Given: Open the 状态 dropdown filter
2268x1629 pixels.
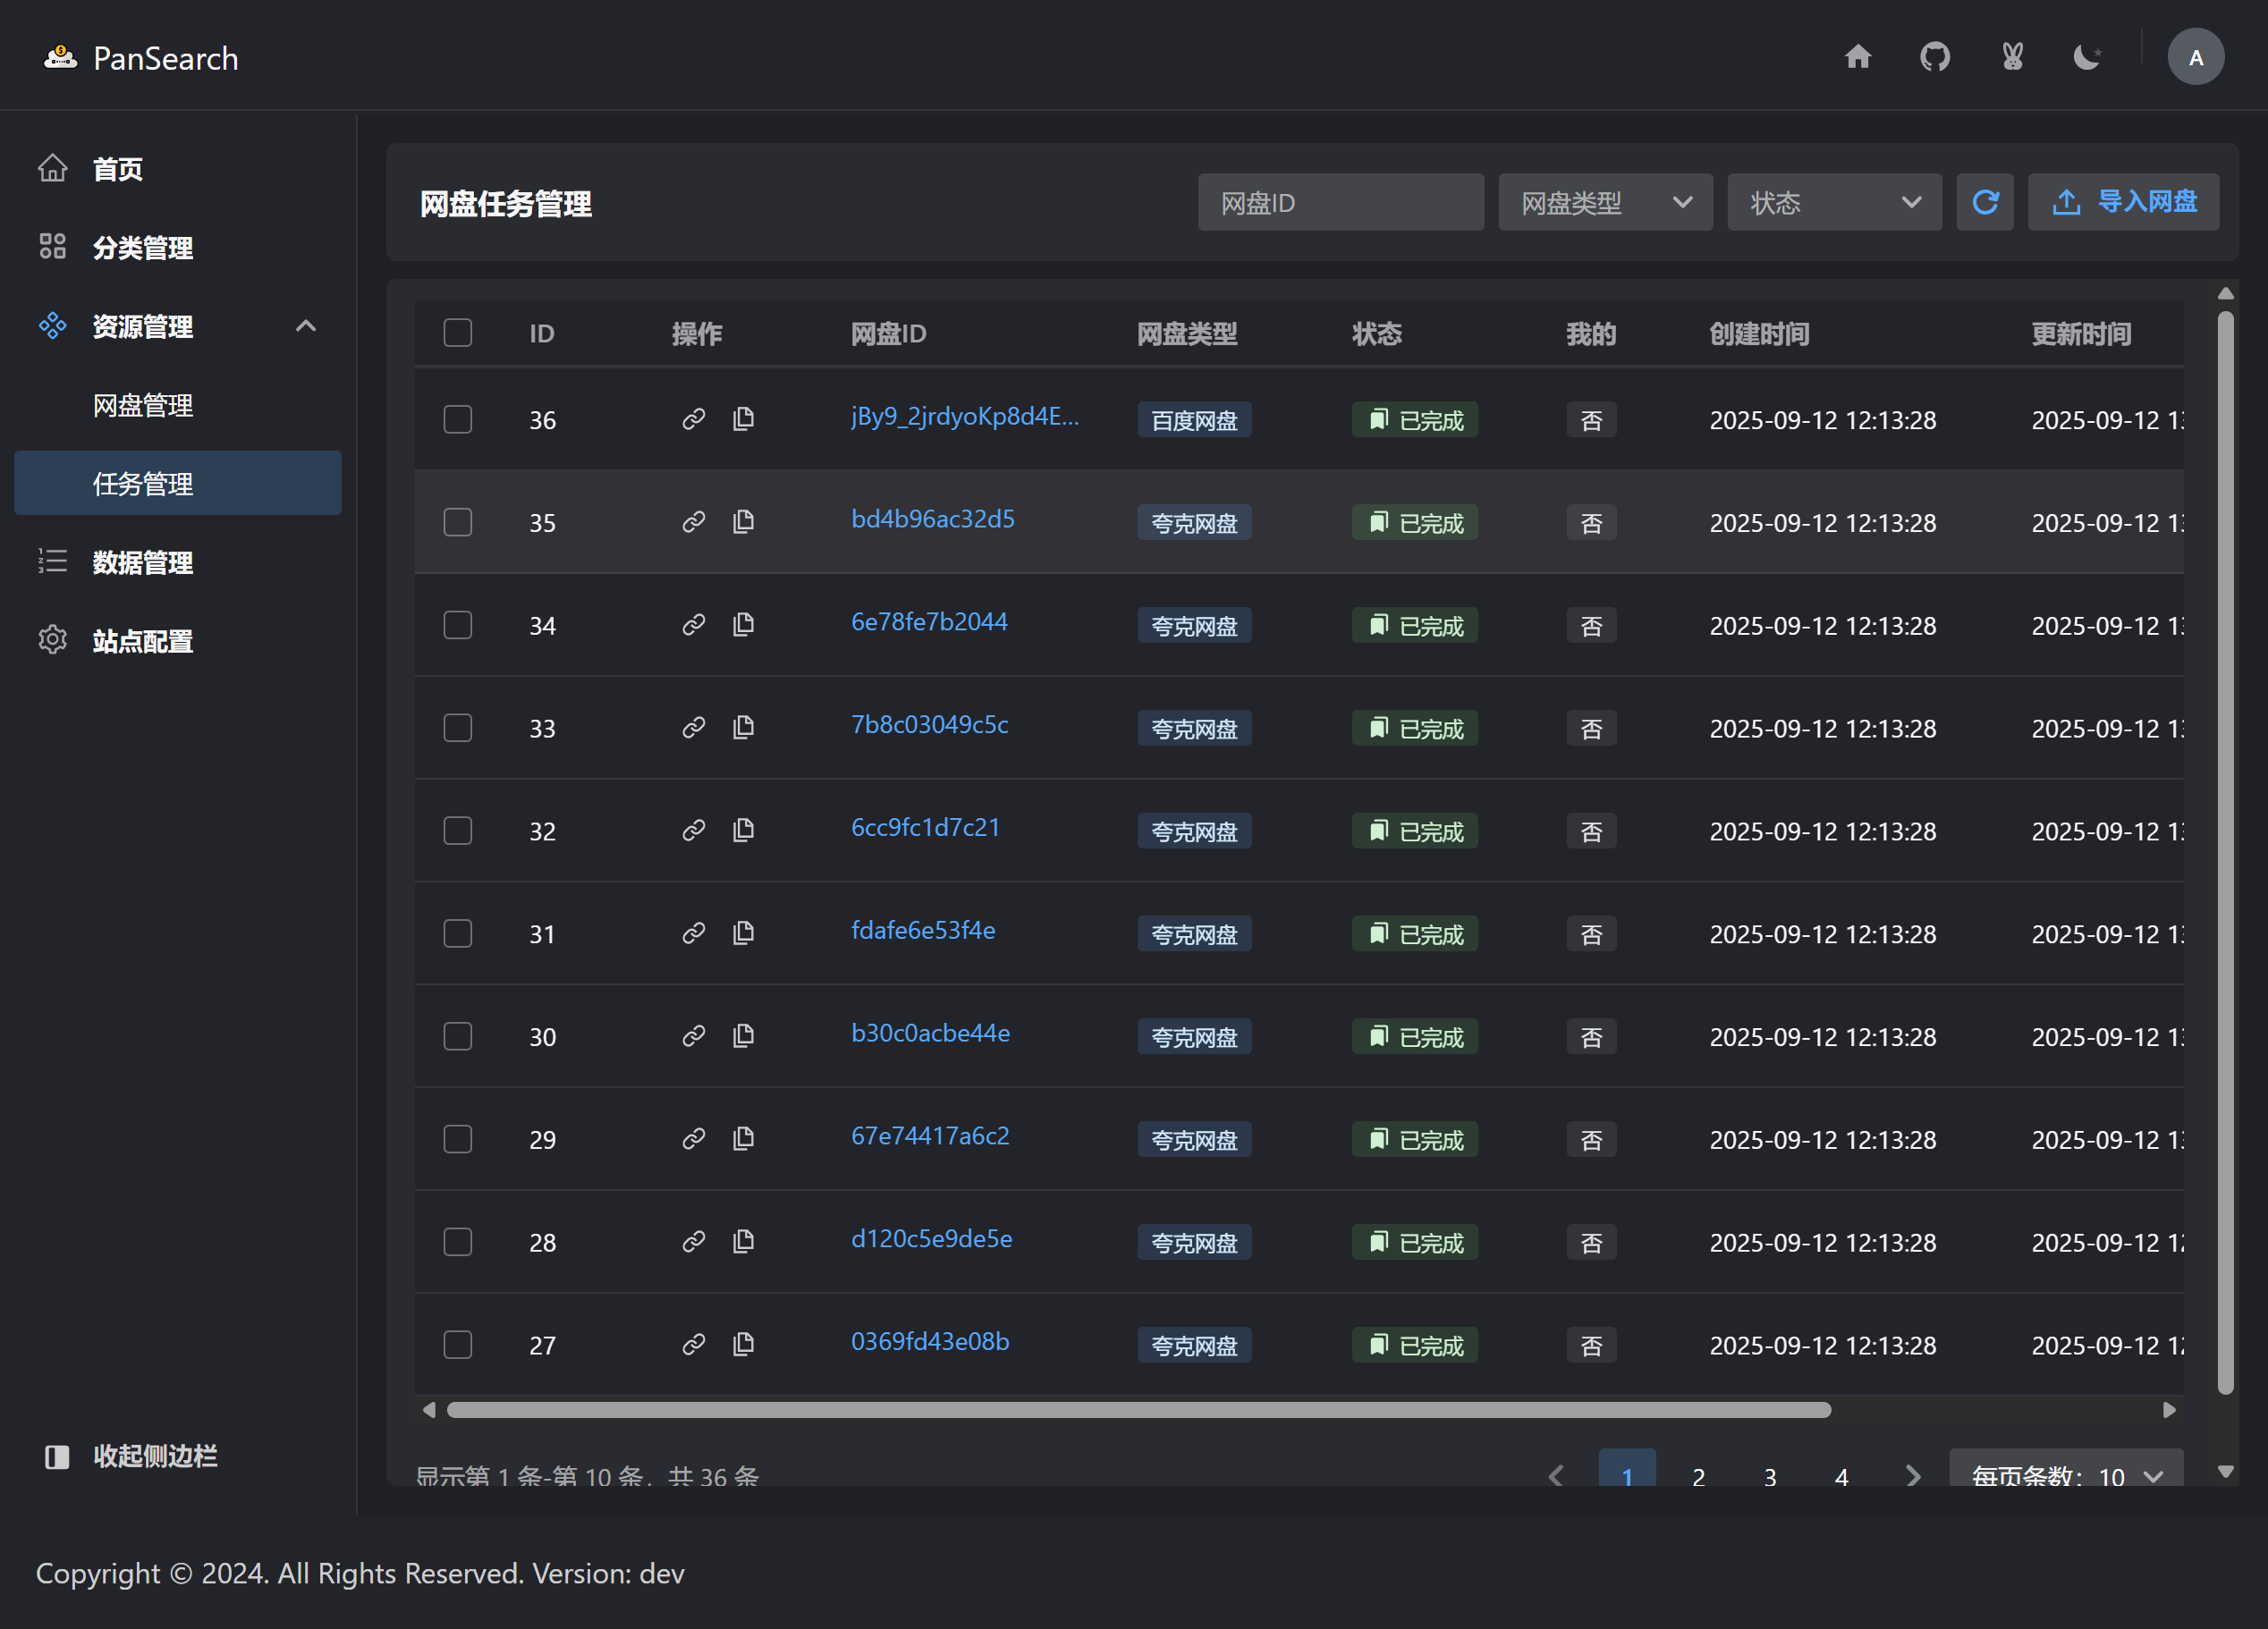Looking at the screenshot, I should coord(1833,203).
